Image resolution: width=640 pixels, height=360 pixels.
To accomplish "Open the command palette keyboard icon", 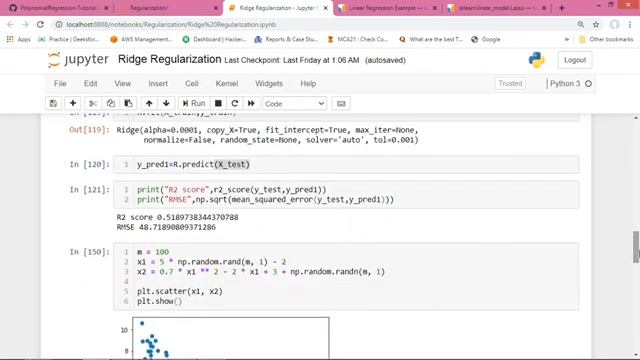I will click(x=341, y=104).
